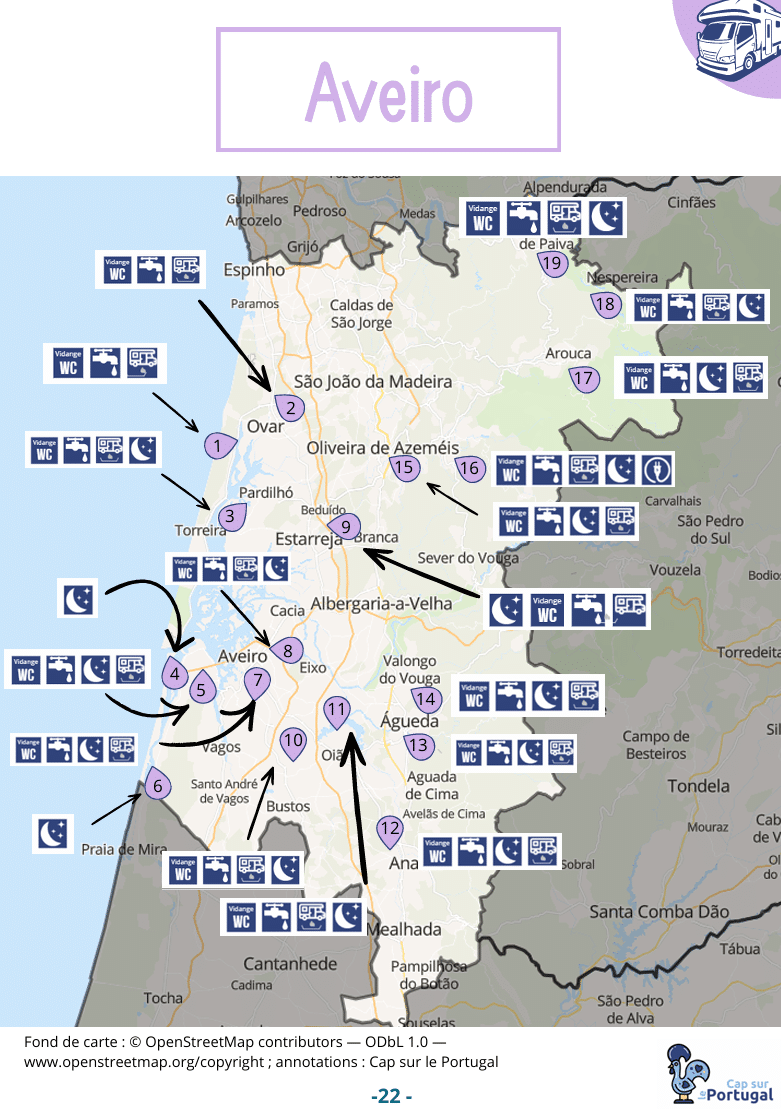Click the Santo André de Vagos label
Image resolution: width=781 pixels, height=1114 pixels.
[224, 791]
